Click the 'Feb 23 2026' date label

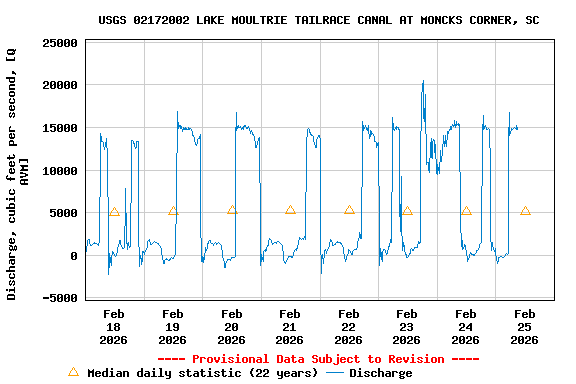click(x=407, y=327)
